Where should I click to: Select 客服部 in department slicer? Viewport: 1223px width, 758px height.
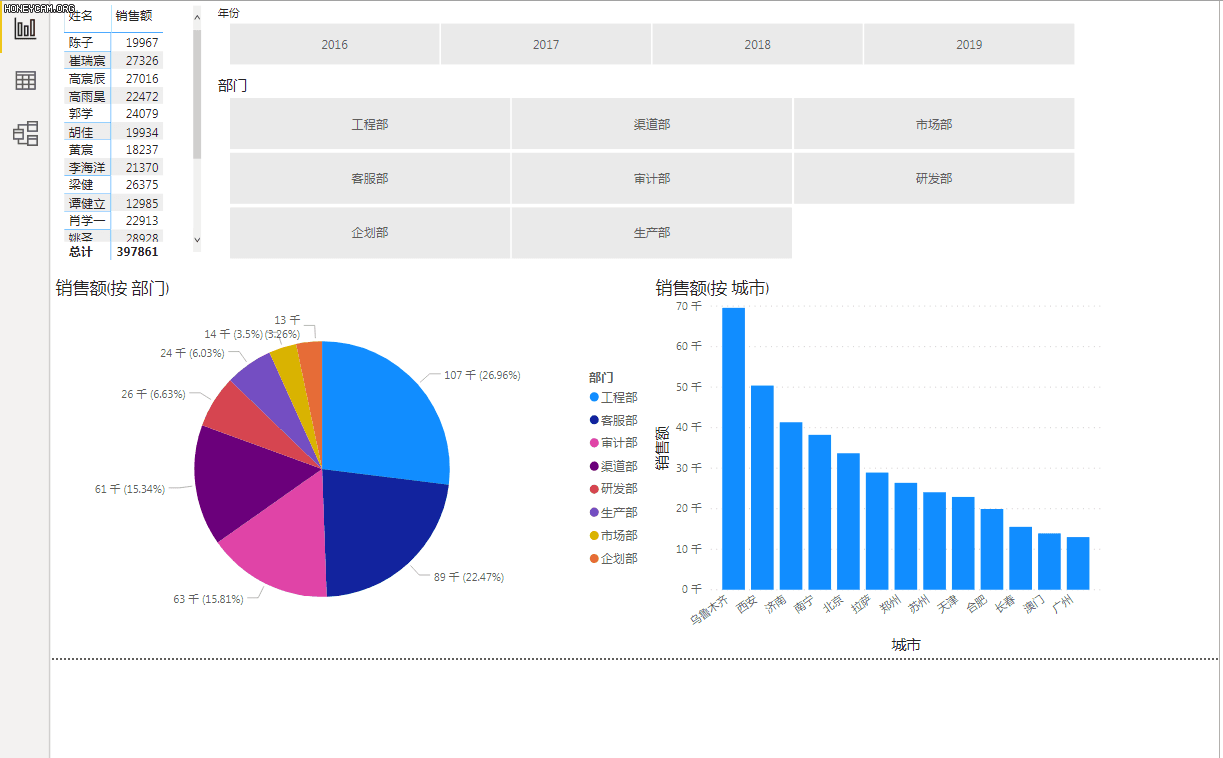coord(370,178)
